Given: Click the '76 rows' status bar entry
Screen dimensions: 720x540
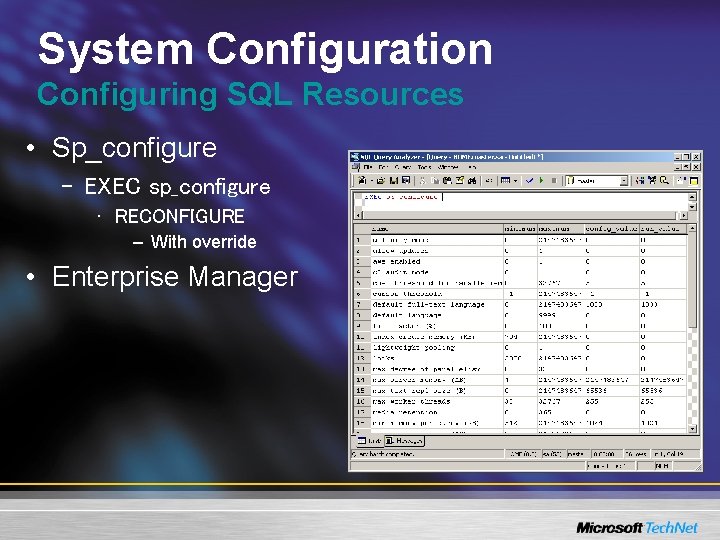Looking at the screenshot, I should [636, 454].
